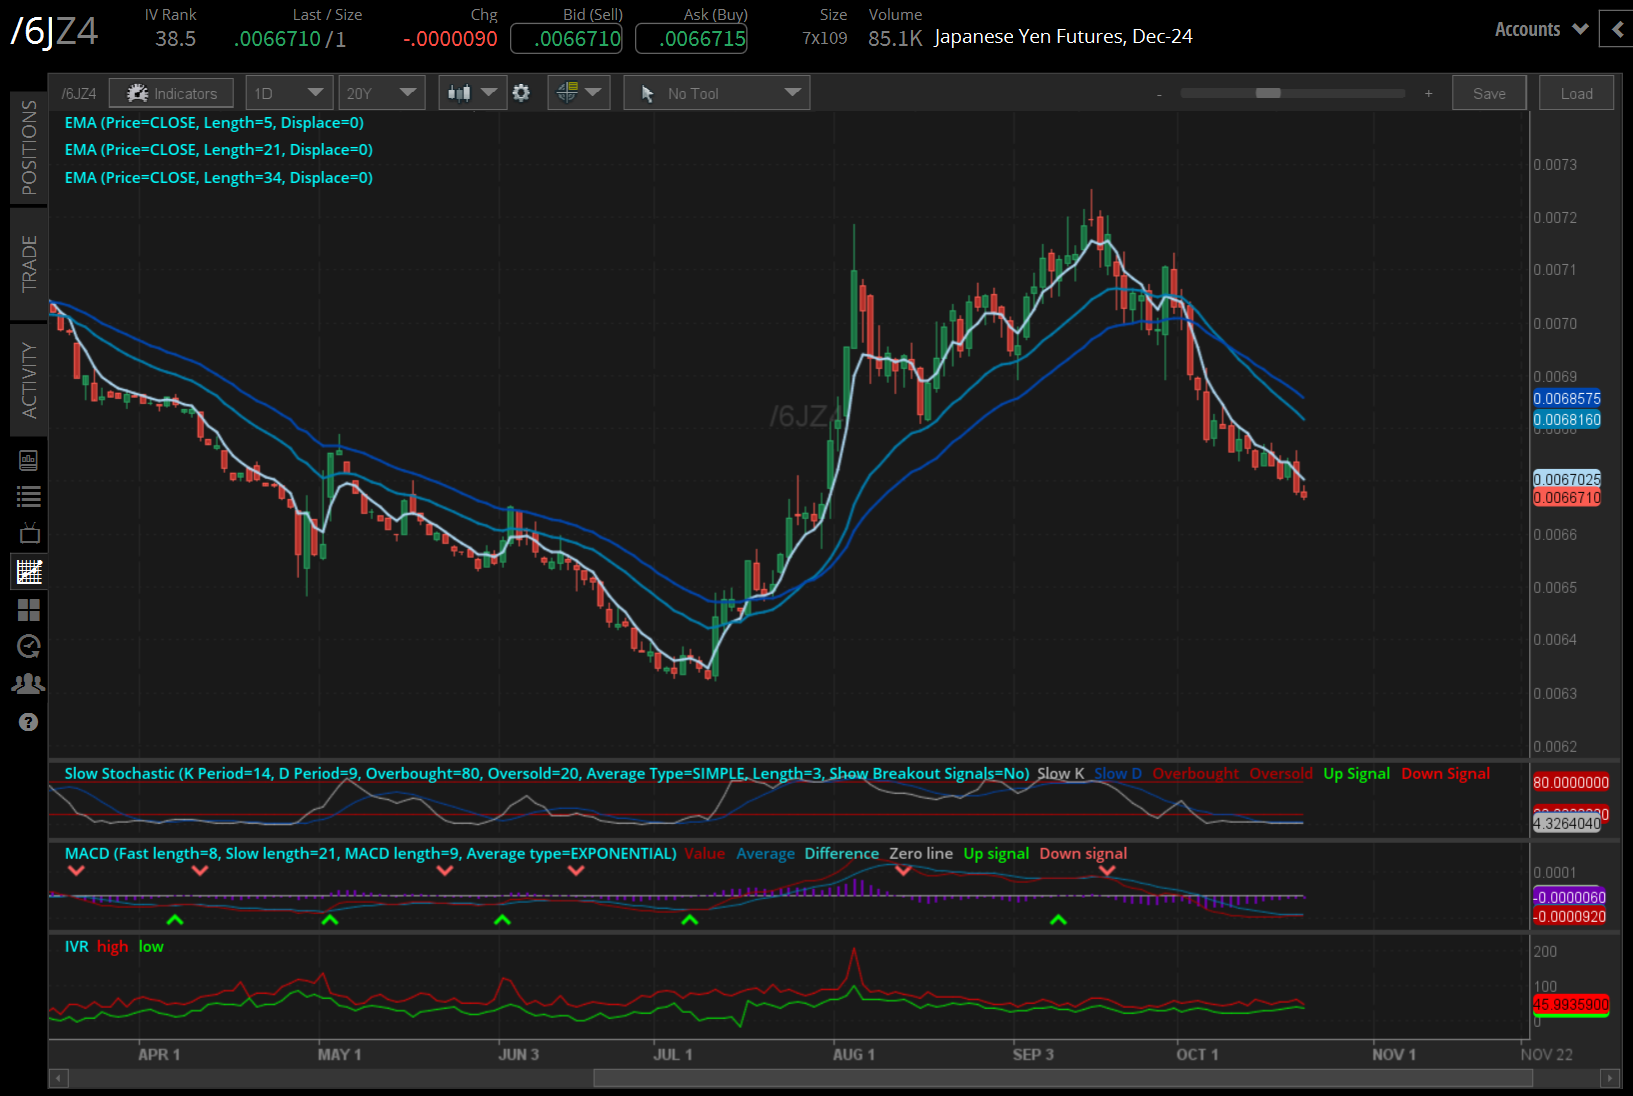Open the Trade side tab
The image size is (1633, 1096).
(x=28, y=264)
